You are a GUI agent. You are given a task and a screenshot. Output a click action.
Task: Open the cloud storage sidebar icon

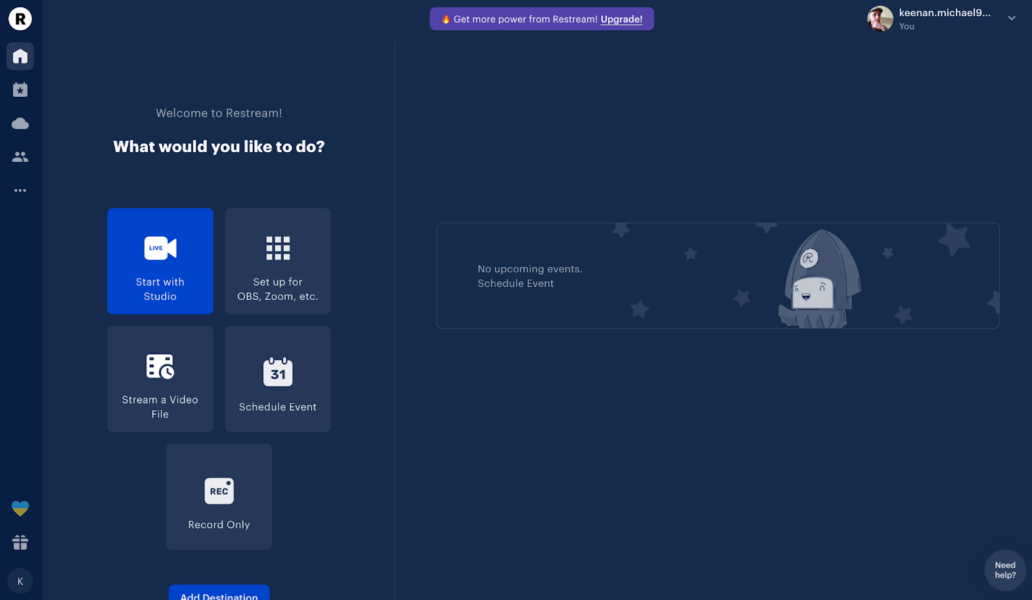coord(20,124)
